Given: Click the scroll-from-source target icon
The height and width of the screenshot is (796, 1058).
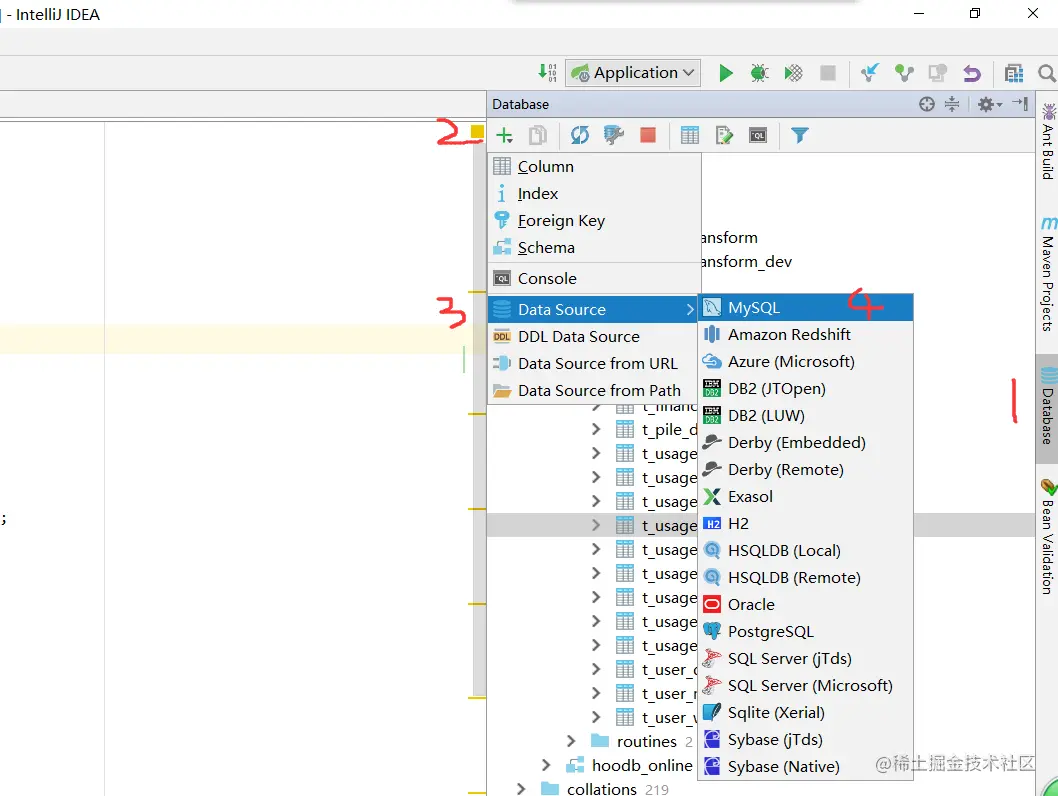Looking at the screenshot, I should (927, 104).
